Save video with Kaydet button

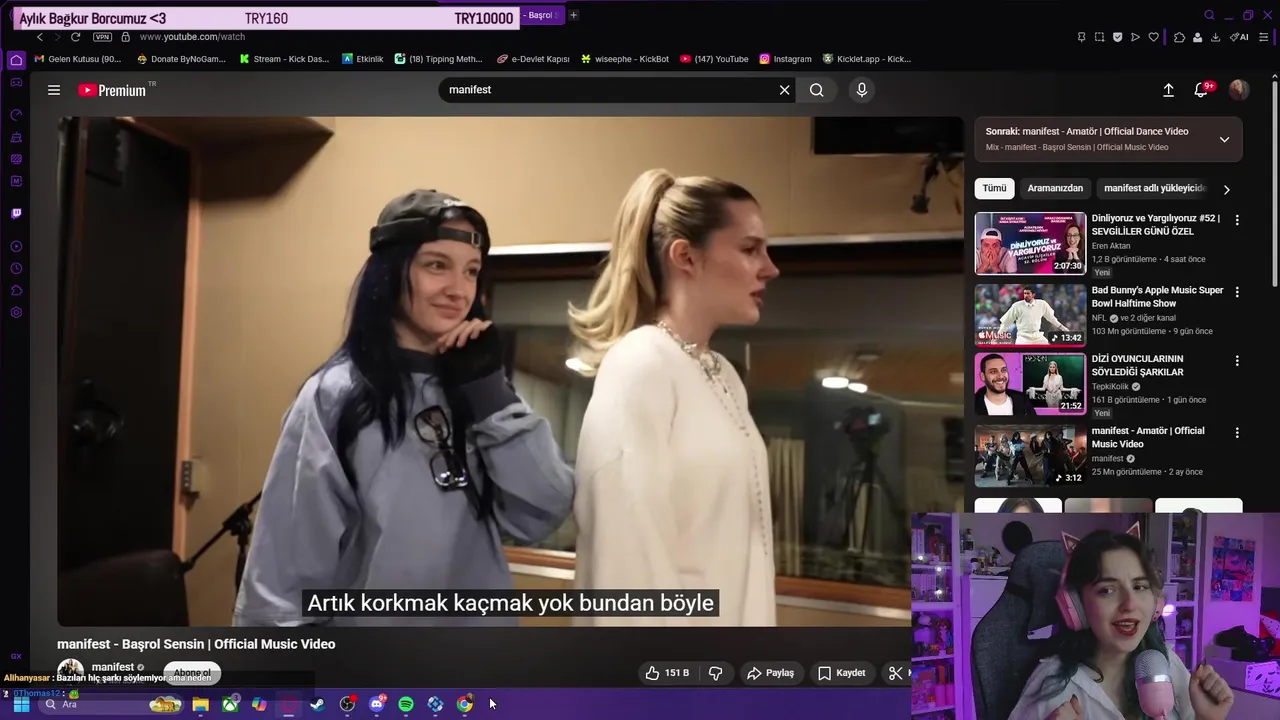[842, 673]
